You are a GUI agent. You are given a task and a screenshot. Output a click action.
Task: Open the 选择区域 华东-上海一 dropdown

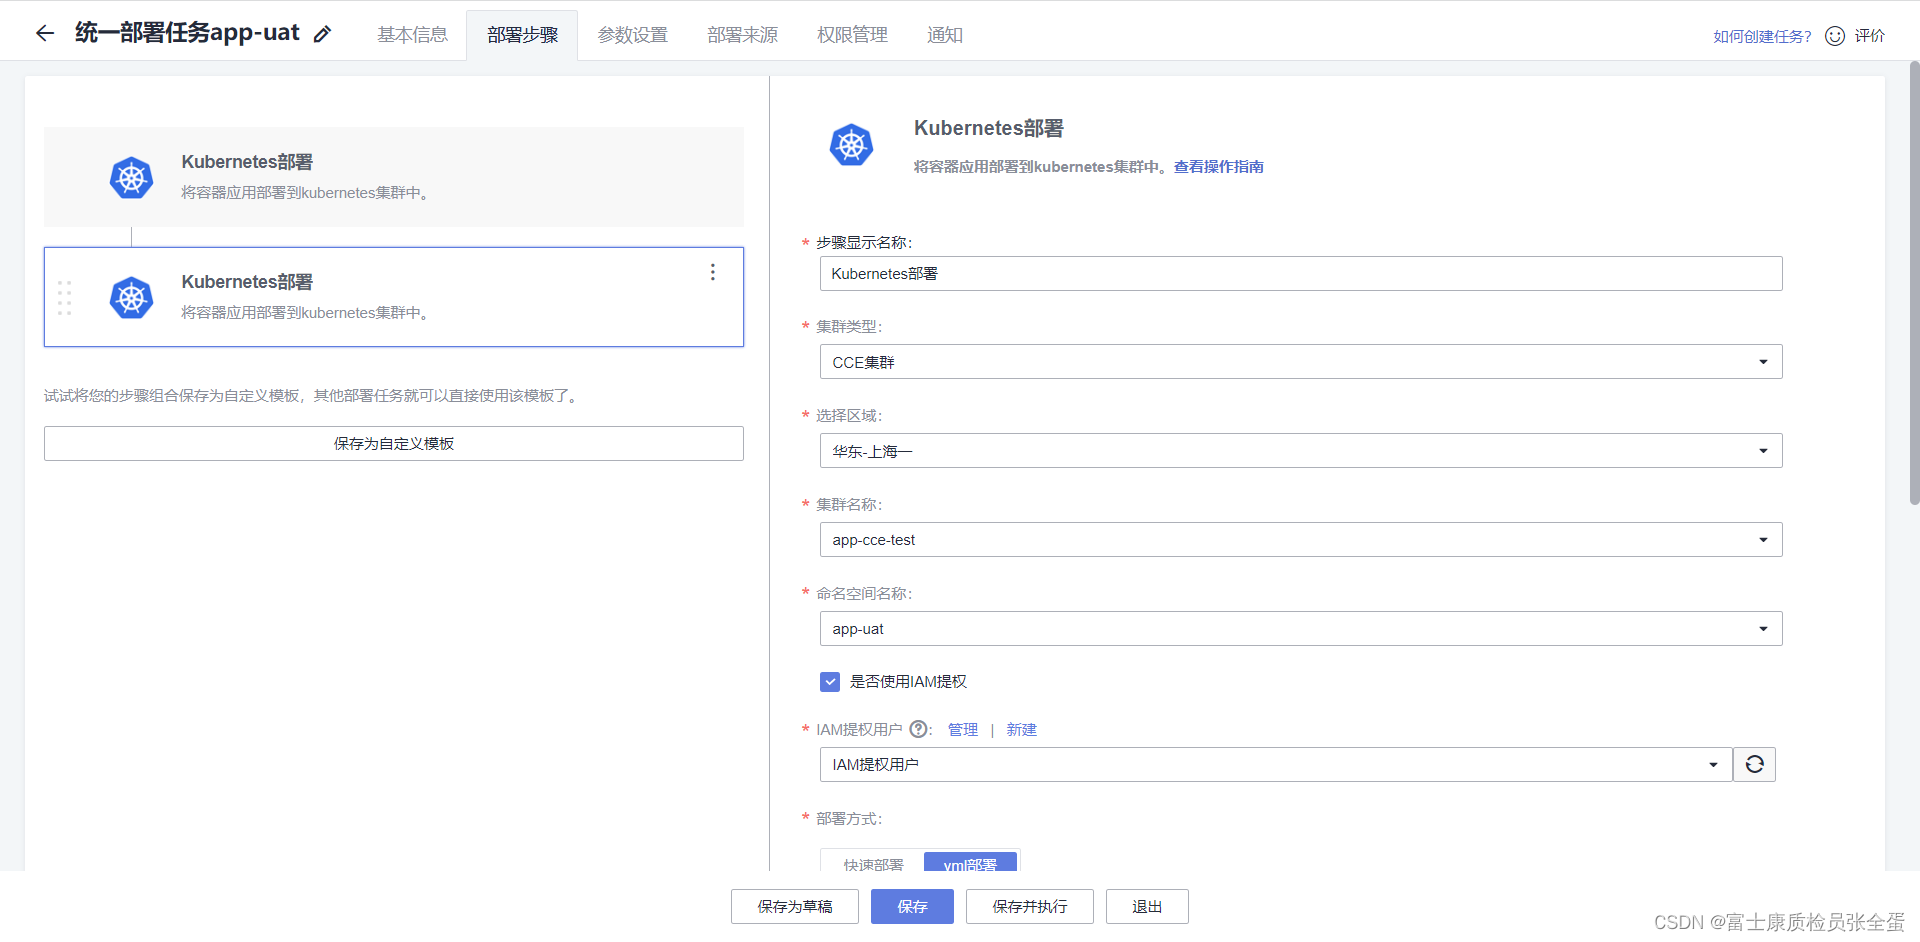tap(1301, 451)
